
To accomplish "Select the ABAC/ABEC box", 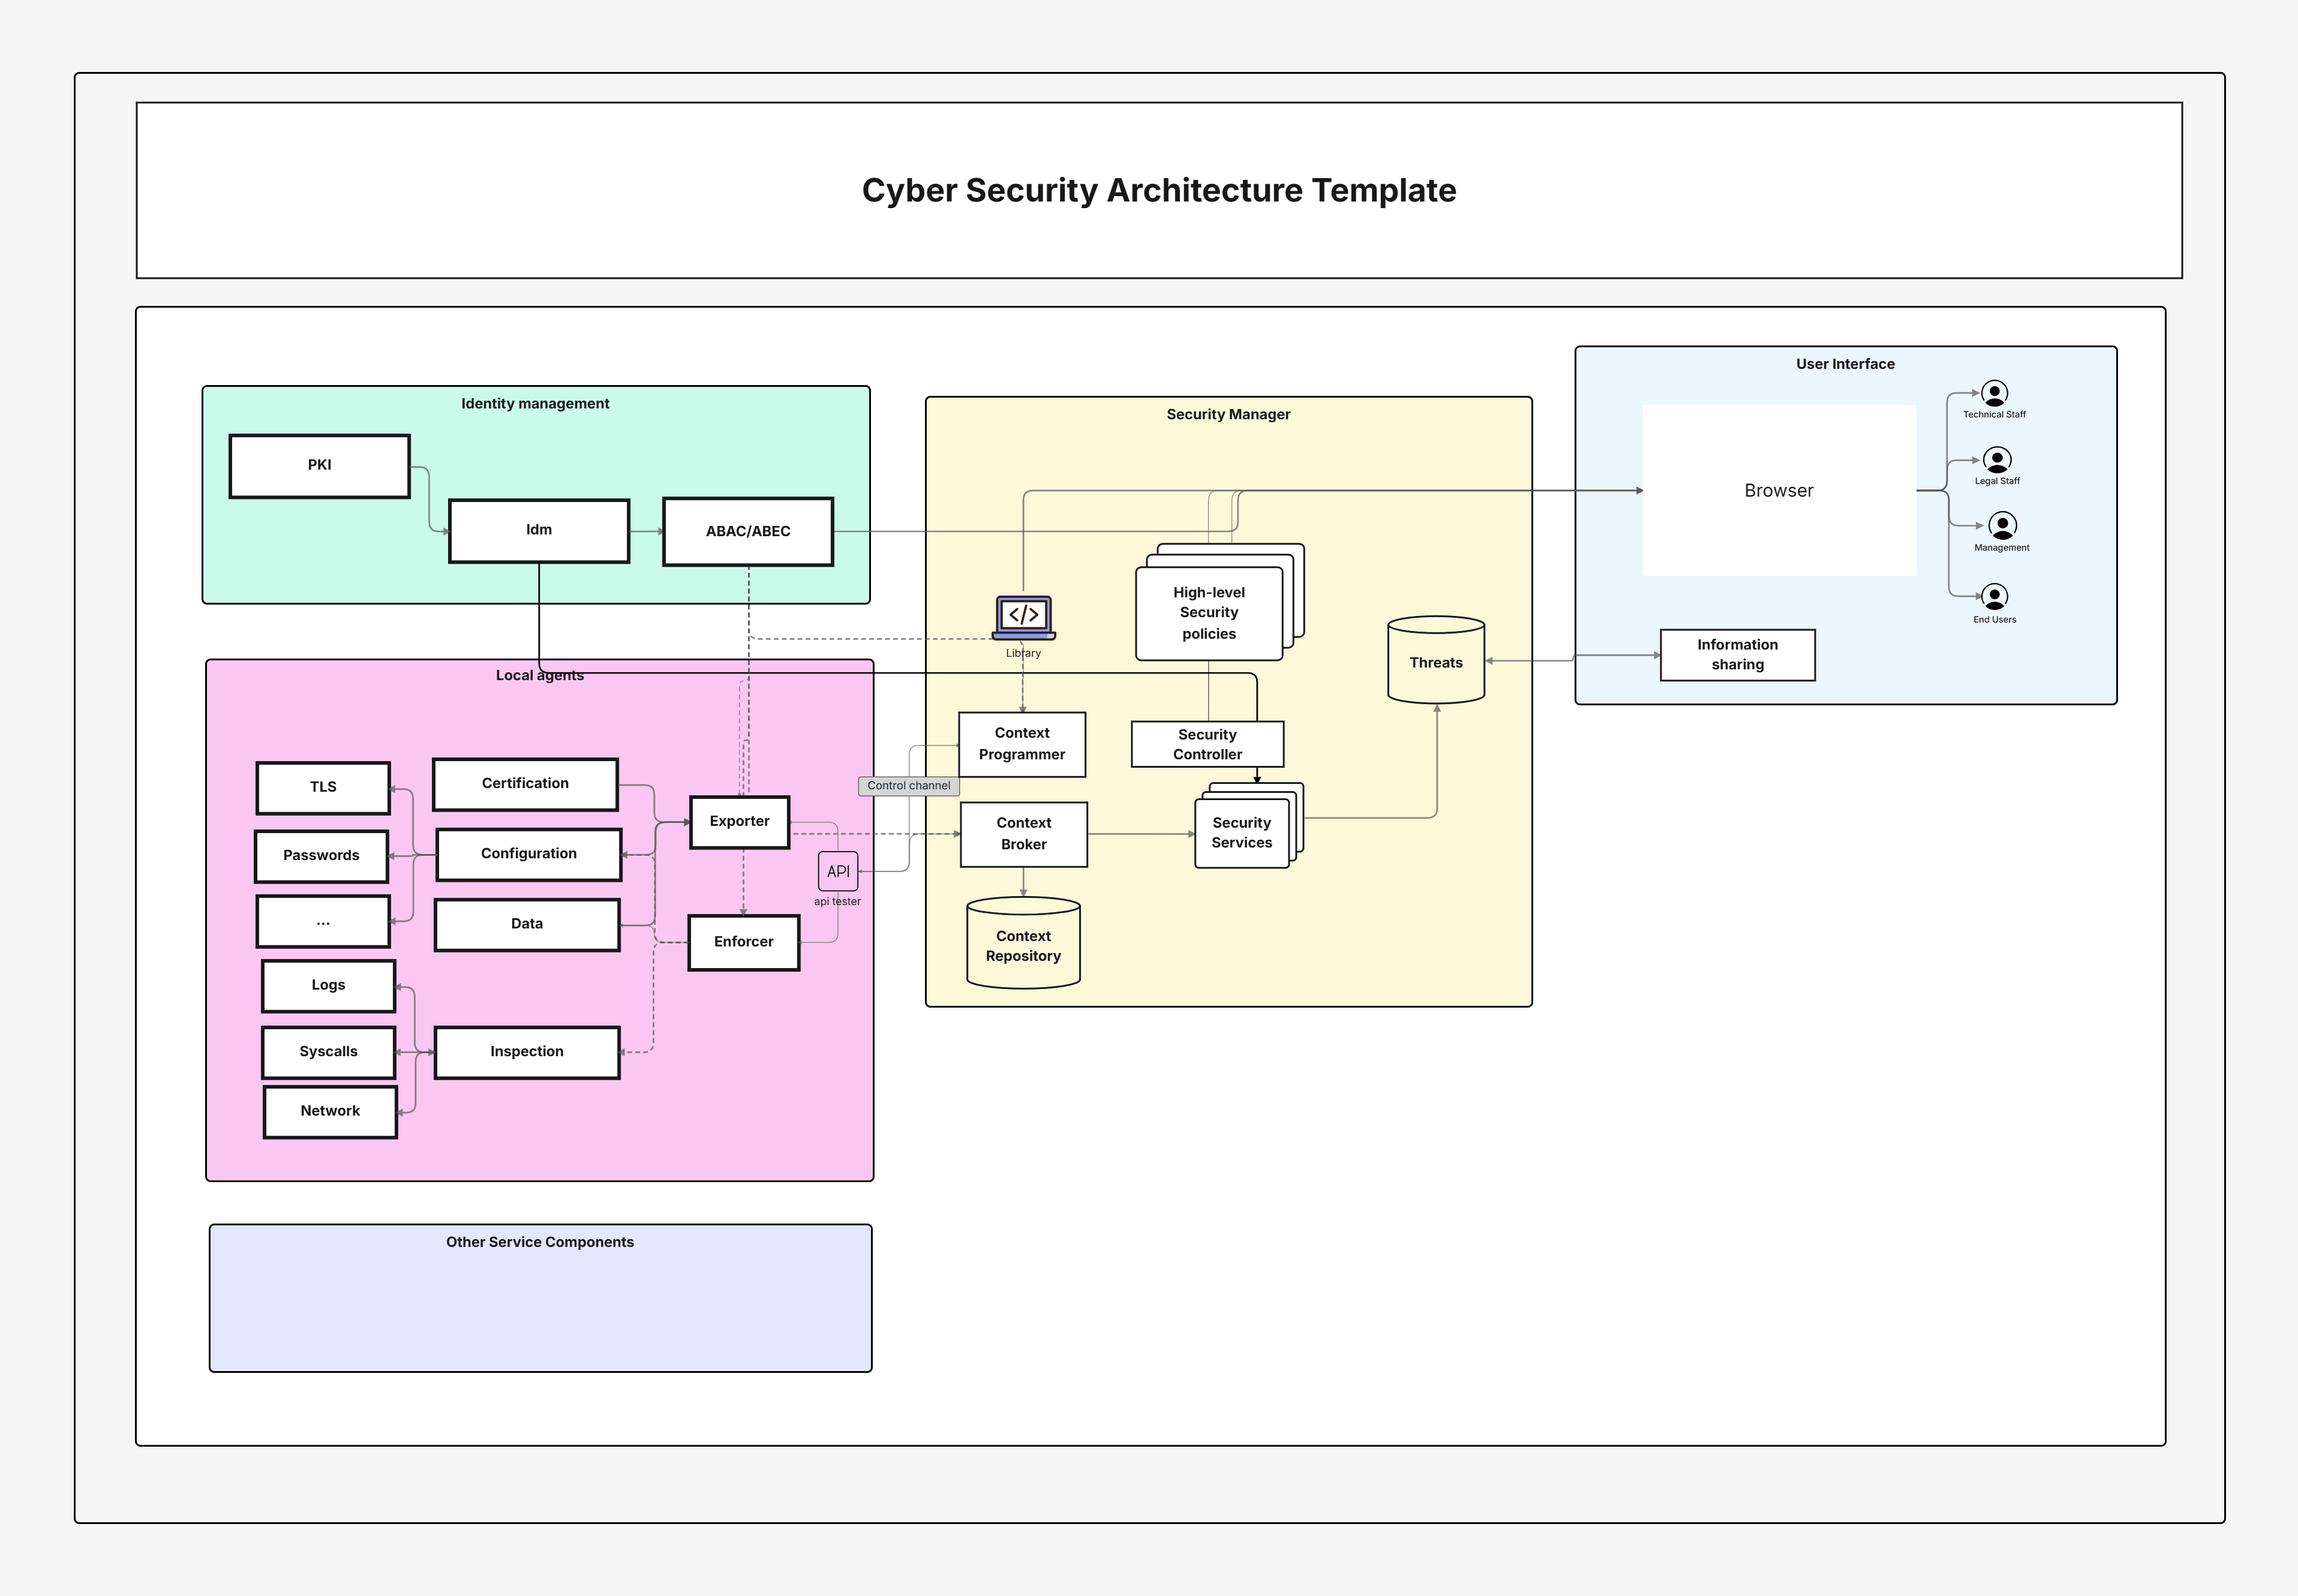I will coord(748,531).
